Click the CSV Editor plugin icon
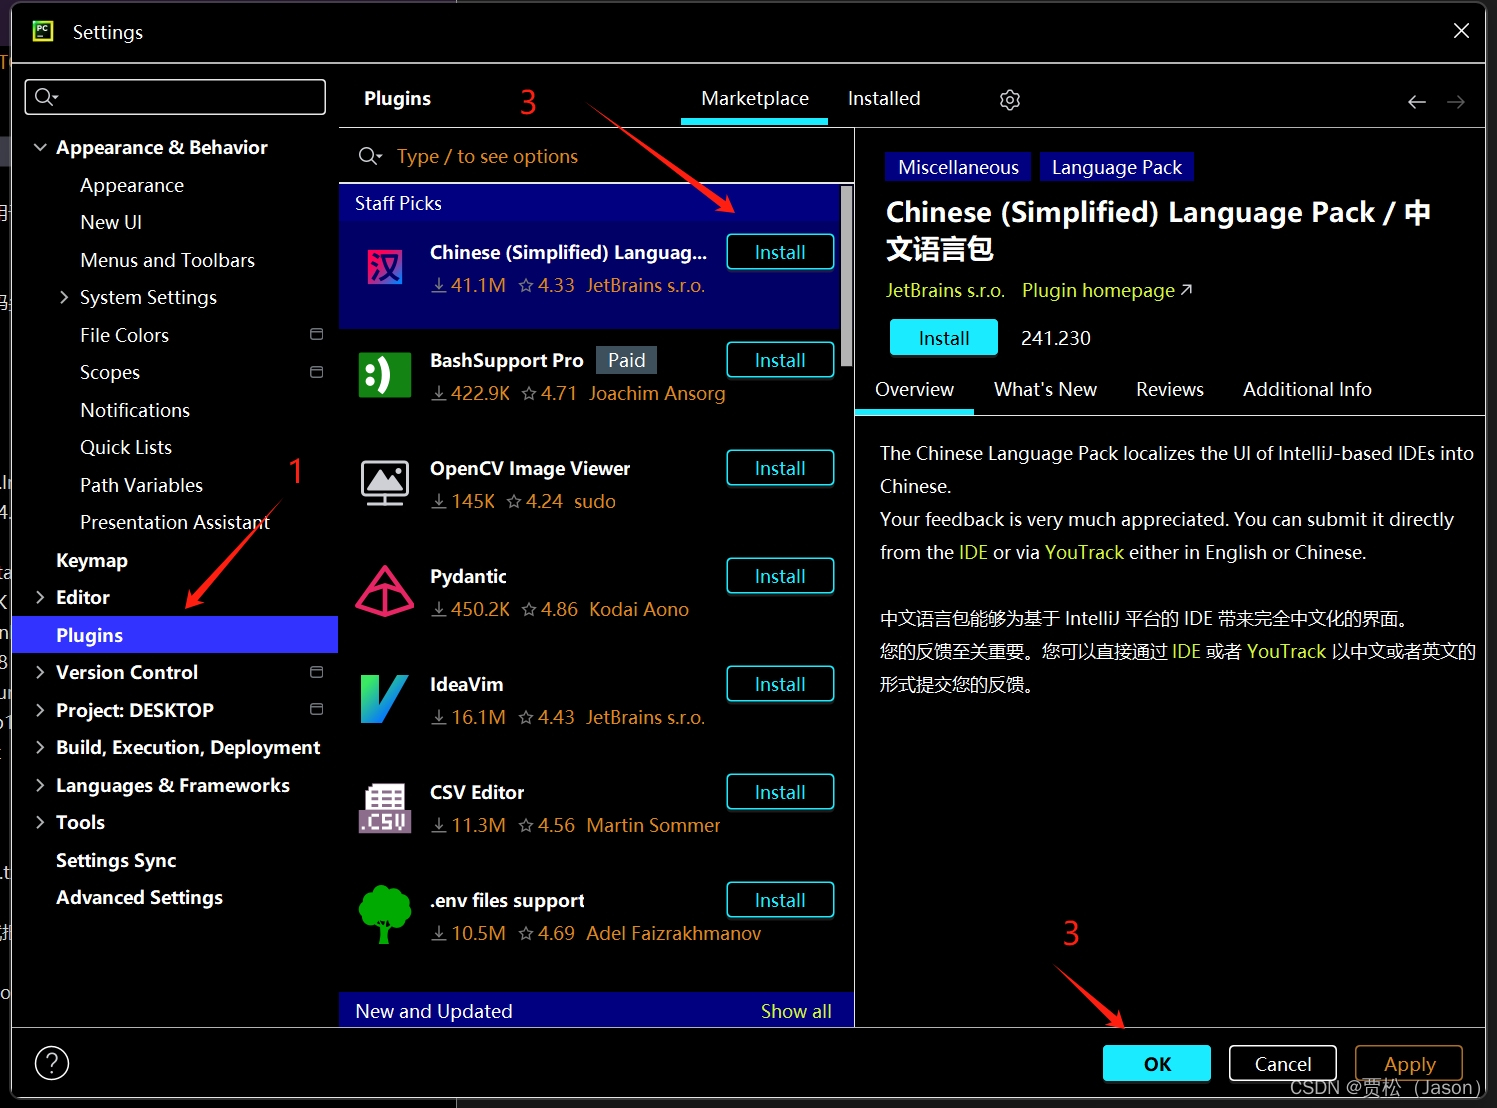The image size is (1497, 1108). 385,807
